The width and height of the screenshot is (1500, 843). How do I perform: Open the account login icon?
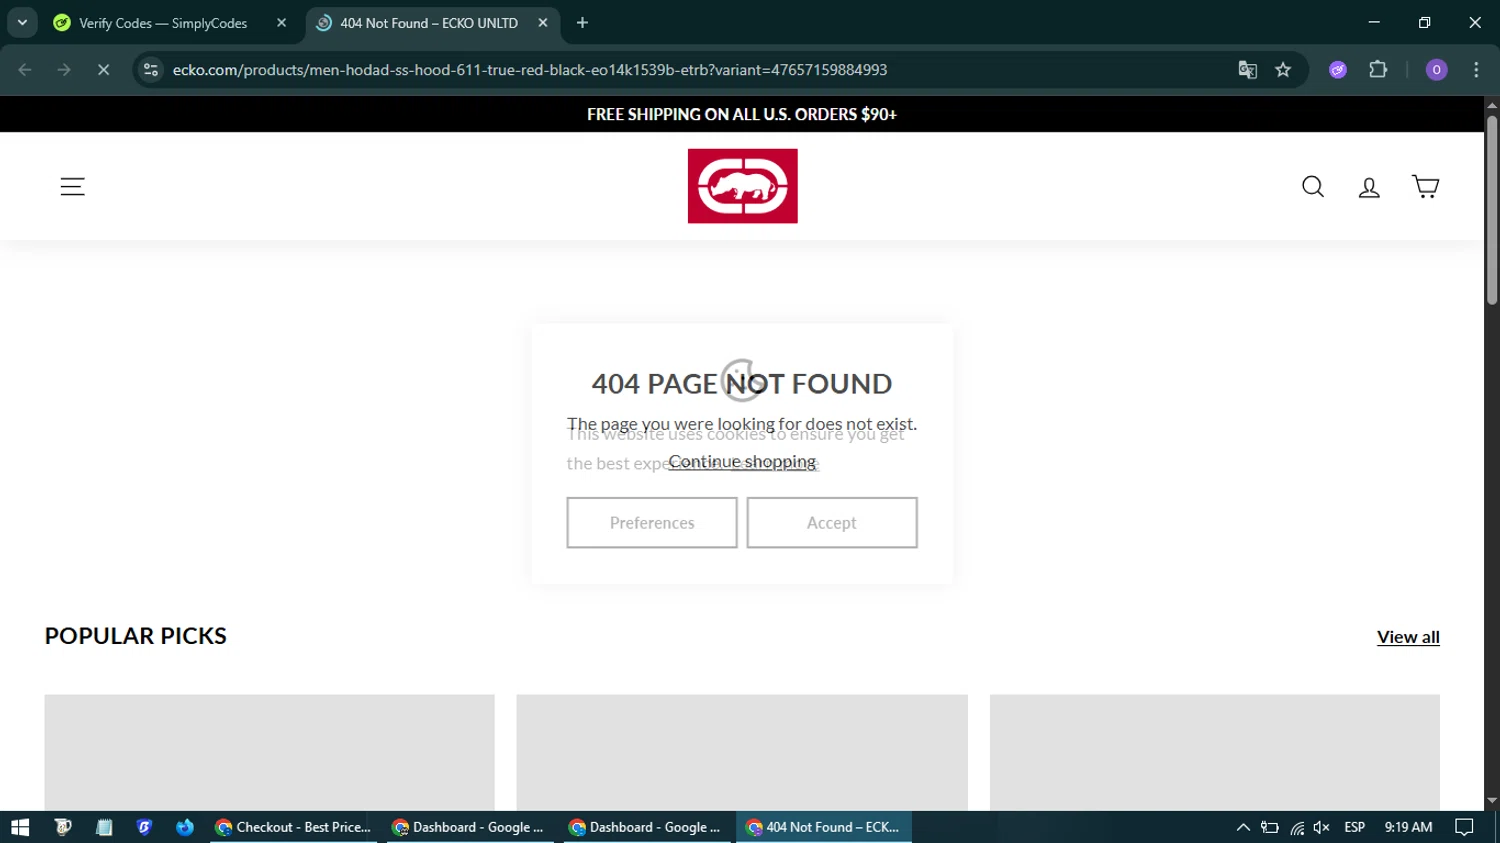pyautogui.click(x=1369, y=187)
